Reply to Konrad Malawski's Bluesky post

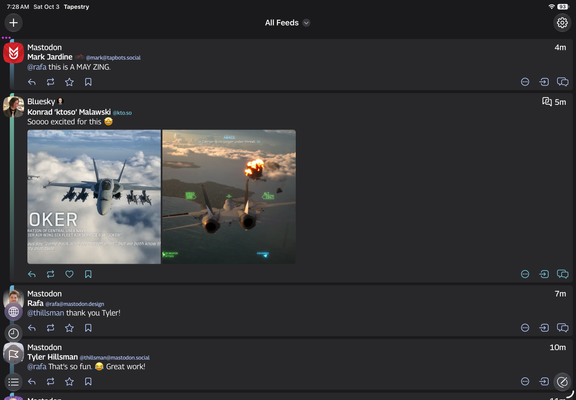32,274
